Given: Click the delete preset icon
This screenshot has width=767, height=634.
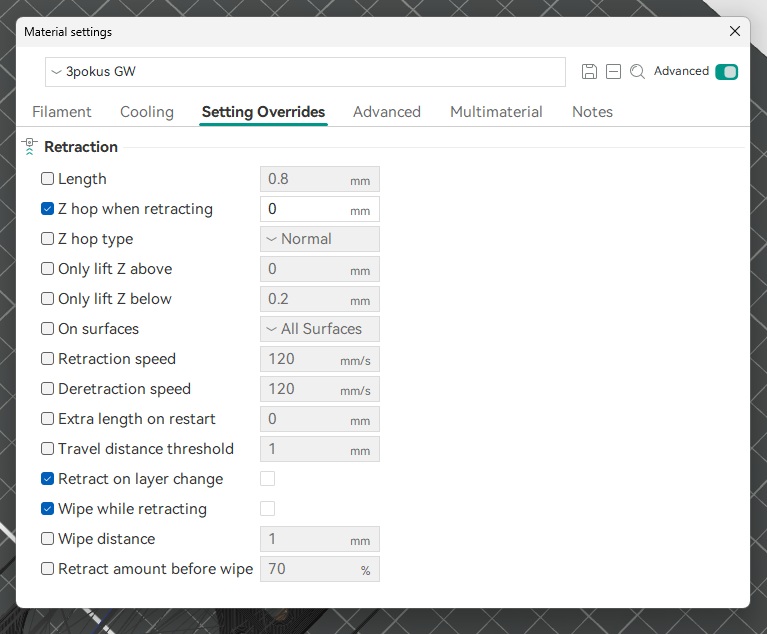Looking at the screenshot, I should pos(613,72).
